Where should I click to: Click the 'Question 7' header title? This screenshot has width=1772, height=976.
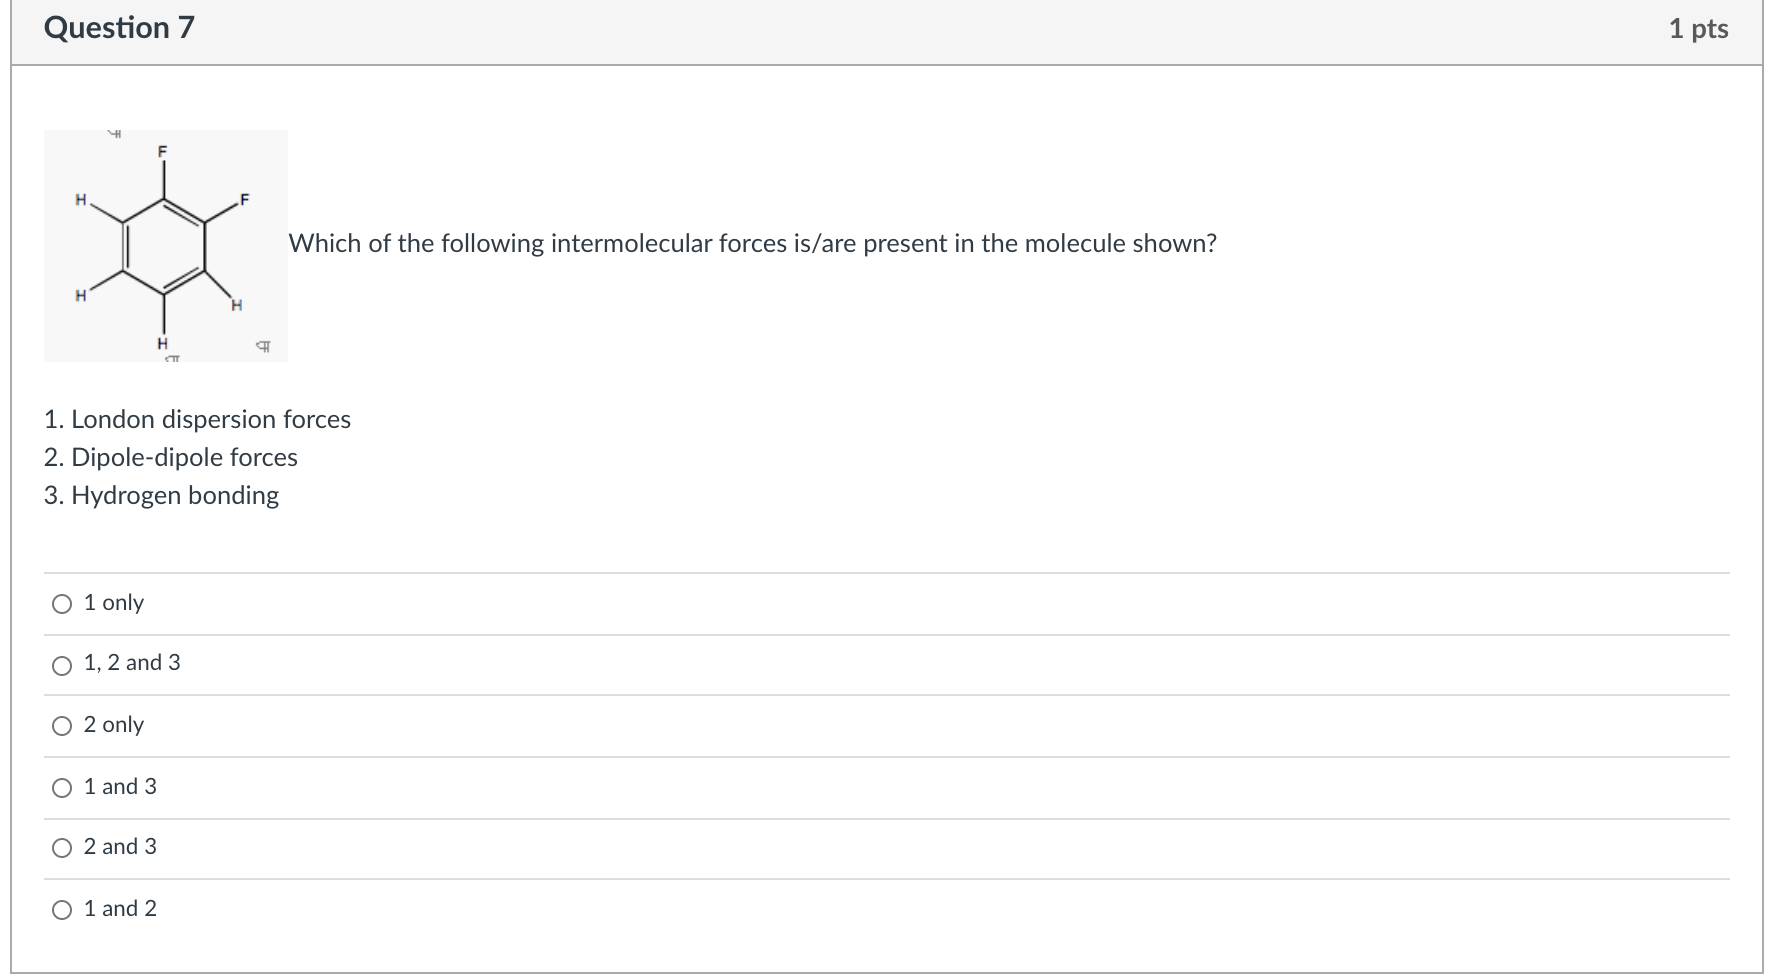point(119,28)
